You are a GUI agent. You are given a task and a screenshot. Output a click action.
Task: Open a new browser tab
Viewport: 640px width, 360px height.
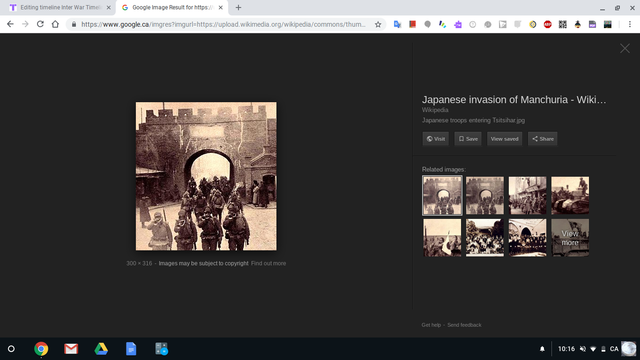(238, 7)
